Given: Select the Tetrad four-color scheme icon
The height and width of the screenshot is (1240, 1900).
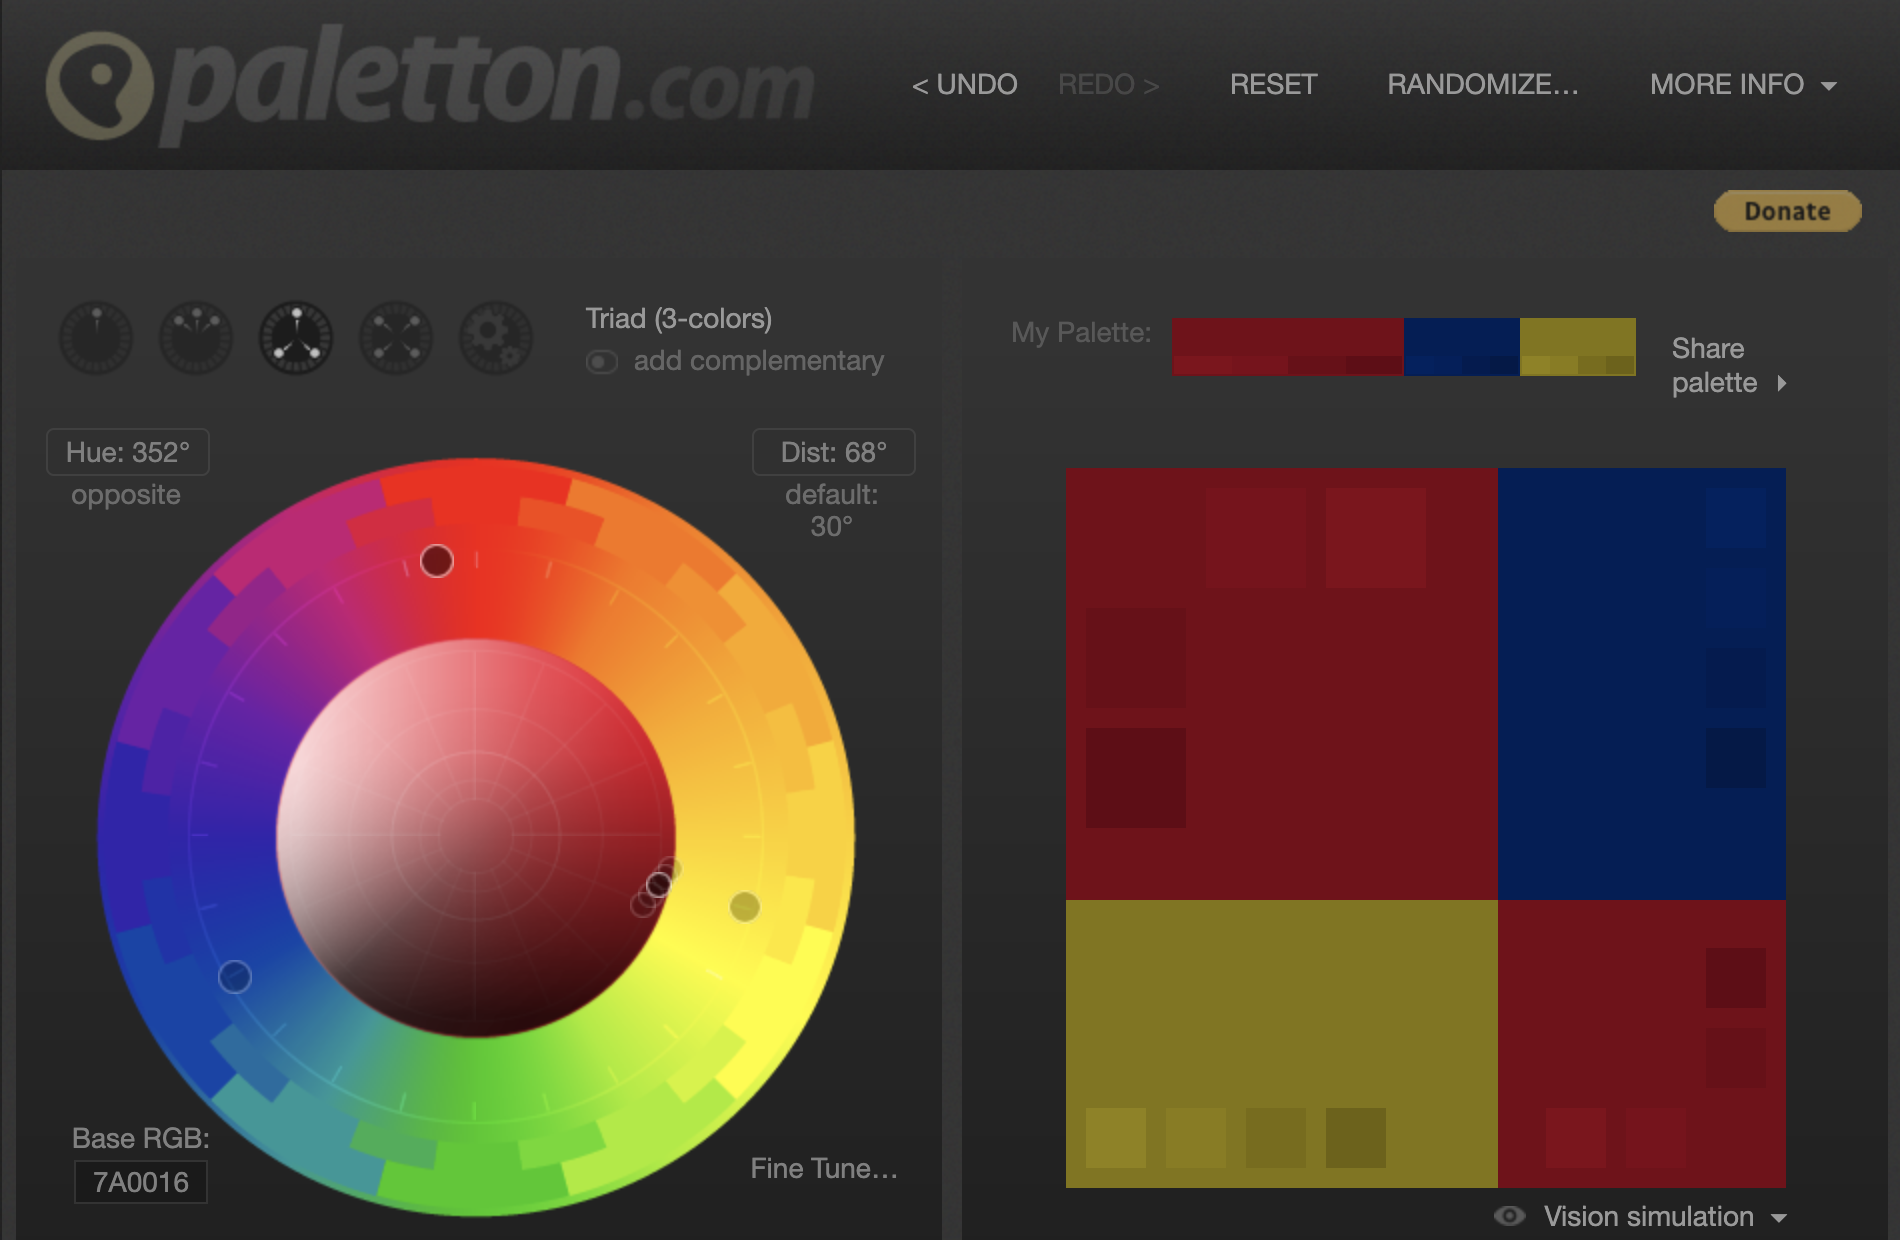Looking at the screenshot, I should (x=396, y=338).
